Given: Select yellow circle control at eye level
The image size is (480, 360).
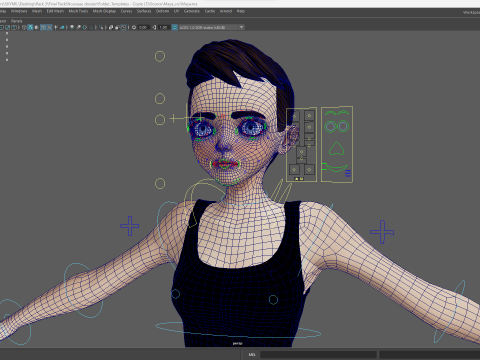Looking at the screenshot, I should tap(160, 120).
